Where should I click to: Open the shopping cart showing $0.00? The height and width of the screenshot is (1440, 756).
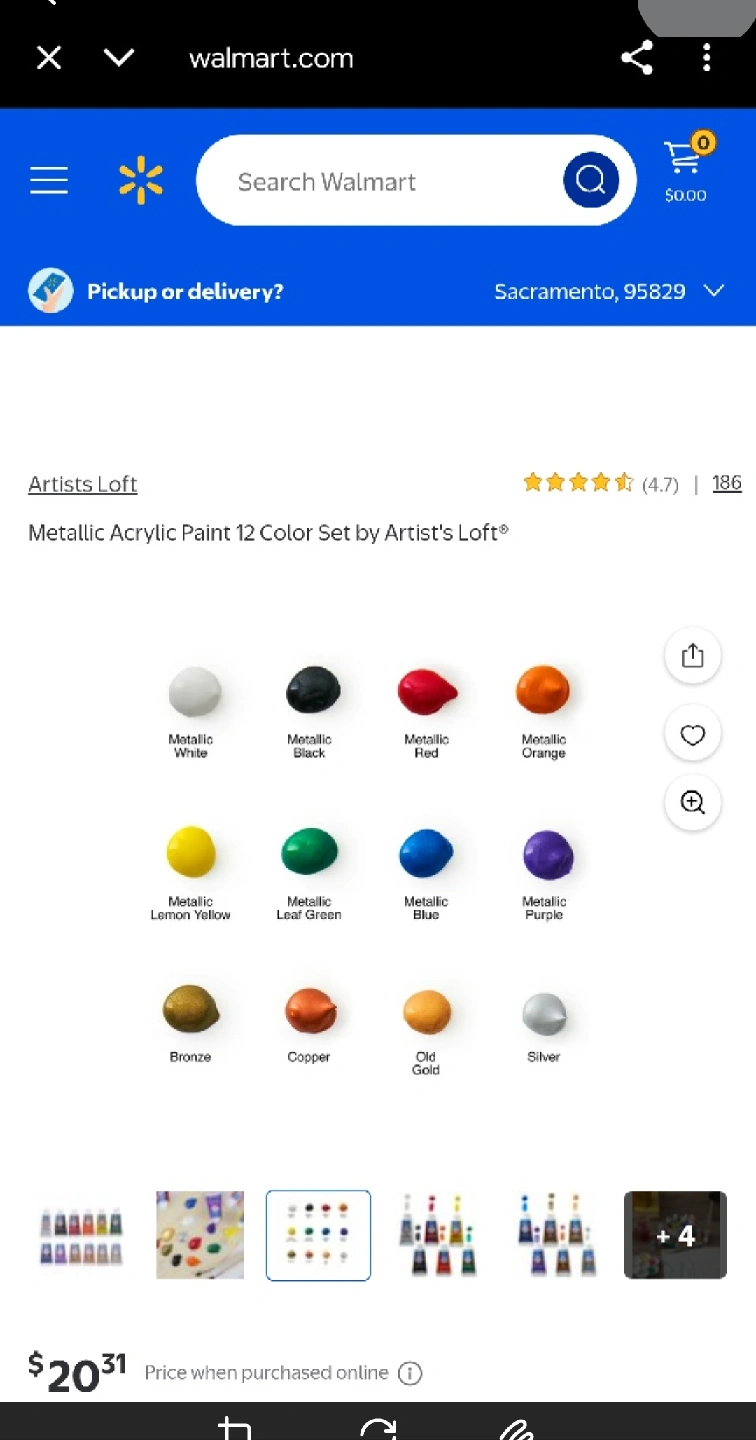[686, 168]
